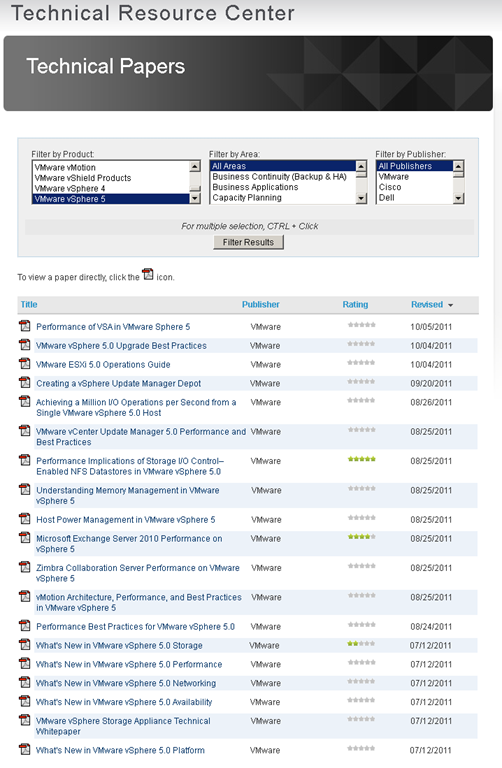Open Host Power Management in VMware vSphere 5
This screenshot has height=768, width=502.
[x=126, y=519]
